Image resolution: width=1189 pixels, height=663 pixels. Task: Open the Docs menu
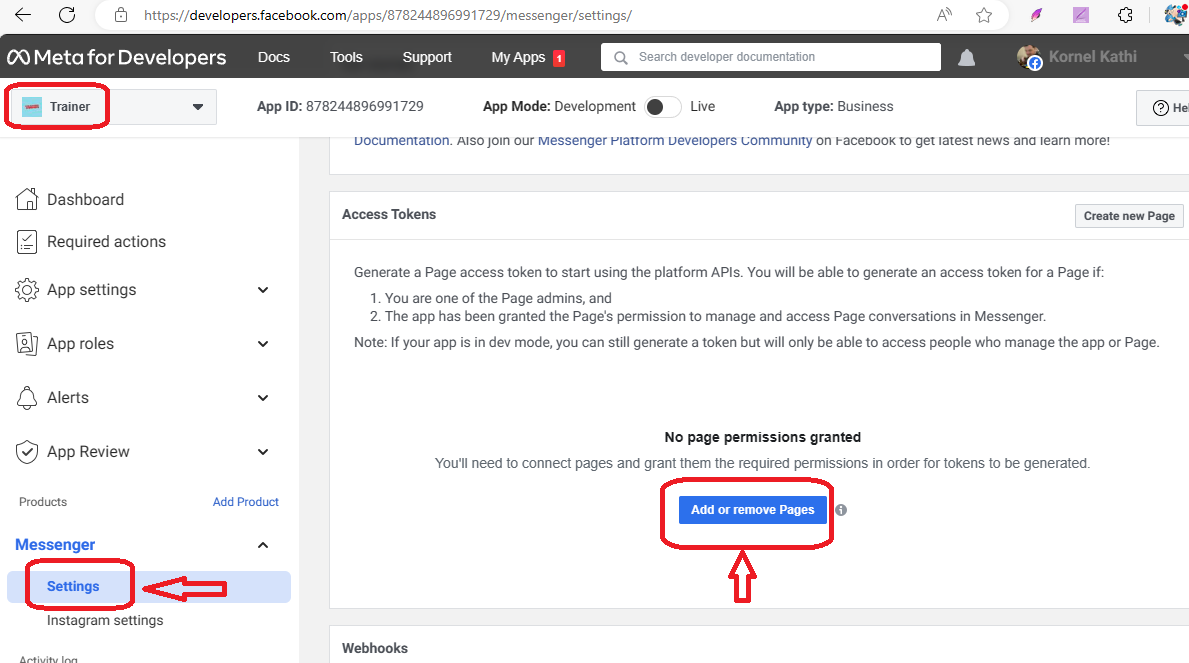click(274, 57)
